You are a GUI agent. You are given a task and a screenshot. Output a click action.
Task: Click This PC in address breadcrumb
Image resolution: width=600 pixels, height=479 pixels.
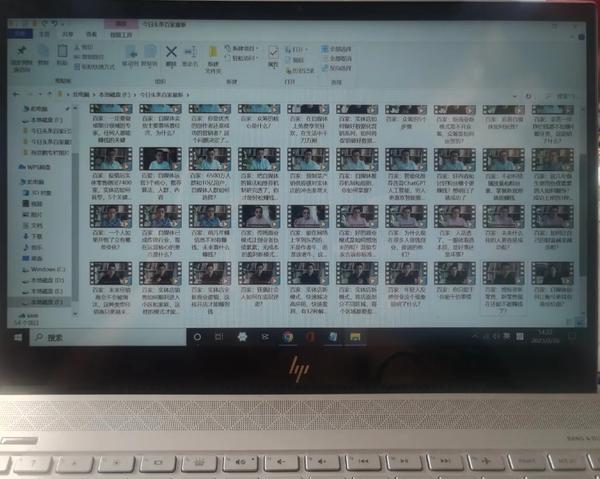[x=81, y=94]
